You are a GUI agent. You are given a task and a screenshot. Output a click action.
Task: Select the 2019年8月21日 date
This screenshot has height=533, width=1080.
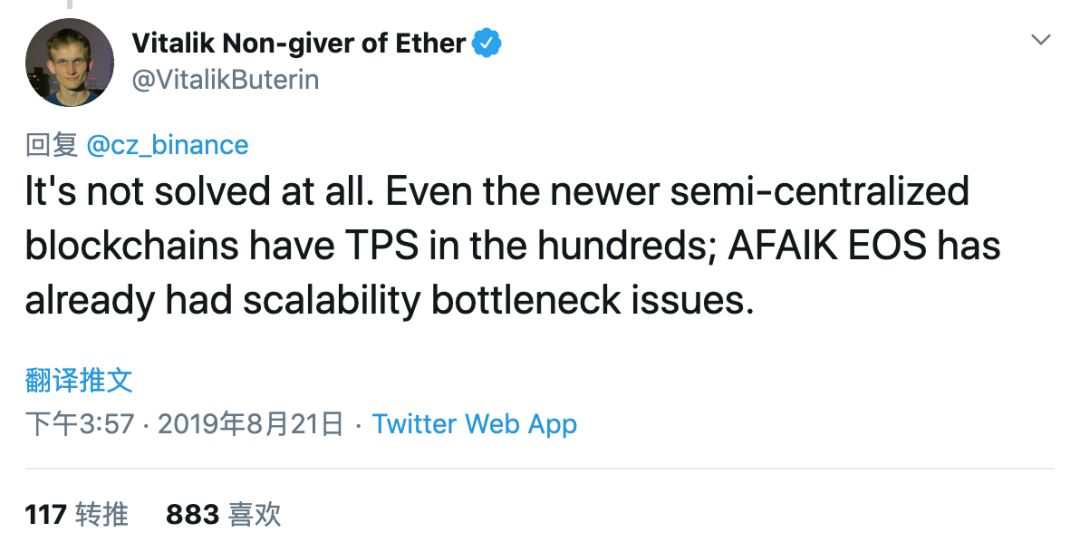[x=250, y=424]
